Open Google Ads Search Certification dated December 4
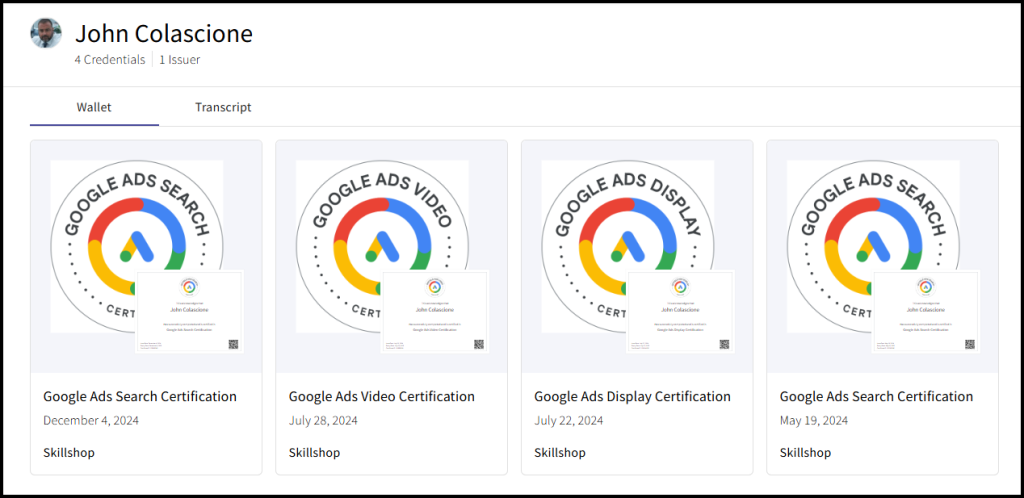Image resolution: width=1024 pixels, height=498 pixels. pos(140,396)
